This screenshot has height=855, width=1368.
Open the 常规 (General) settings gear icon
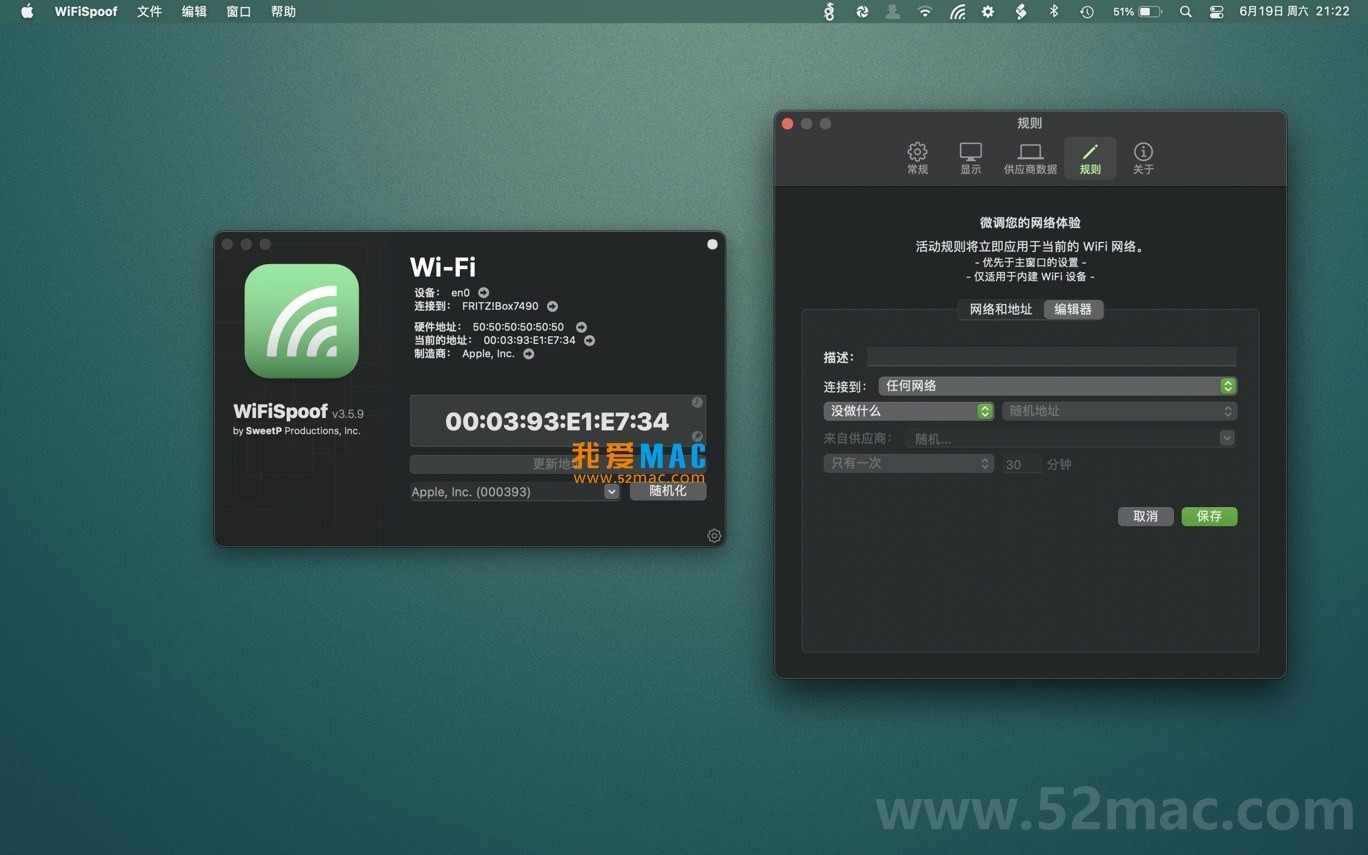917,157
